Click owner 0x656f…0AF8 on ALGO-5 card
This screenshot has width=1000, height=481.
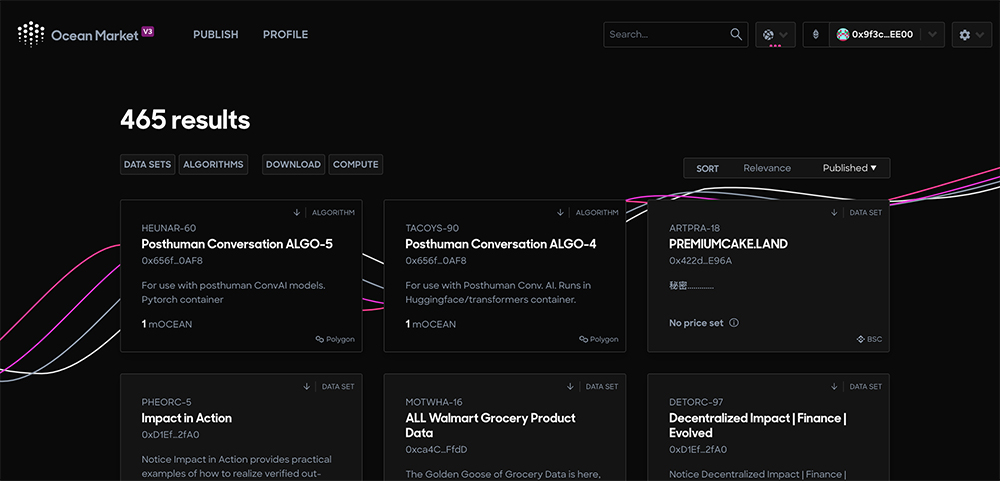click(x=172, y=260)
